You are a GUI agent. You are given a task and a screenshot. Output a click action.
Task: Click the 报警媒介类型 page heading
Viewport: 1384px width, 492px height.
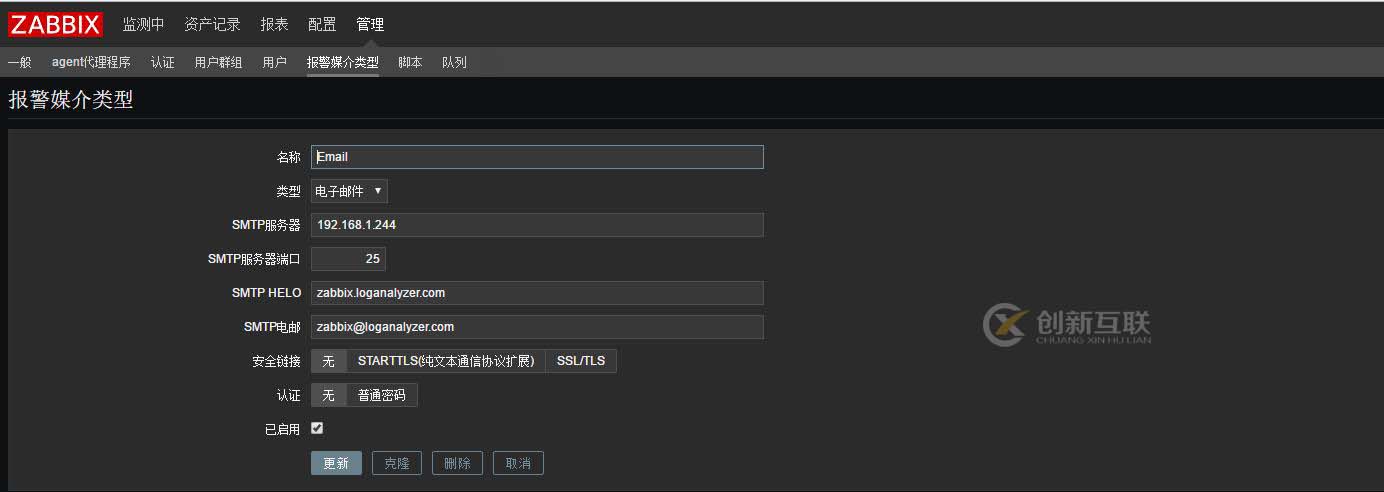pos(71,100)
